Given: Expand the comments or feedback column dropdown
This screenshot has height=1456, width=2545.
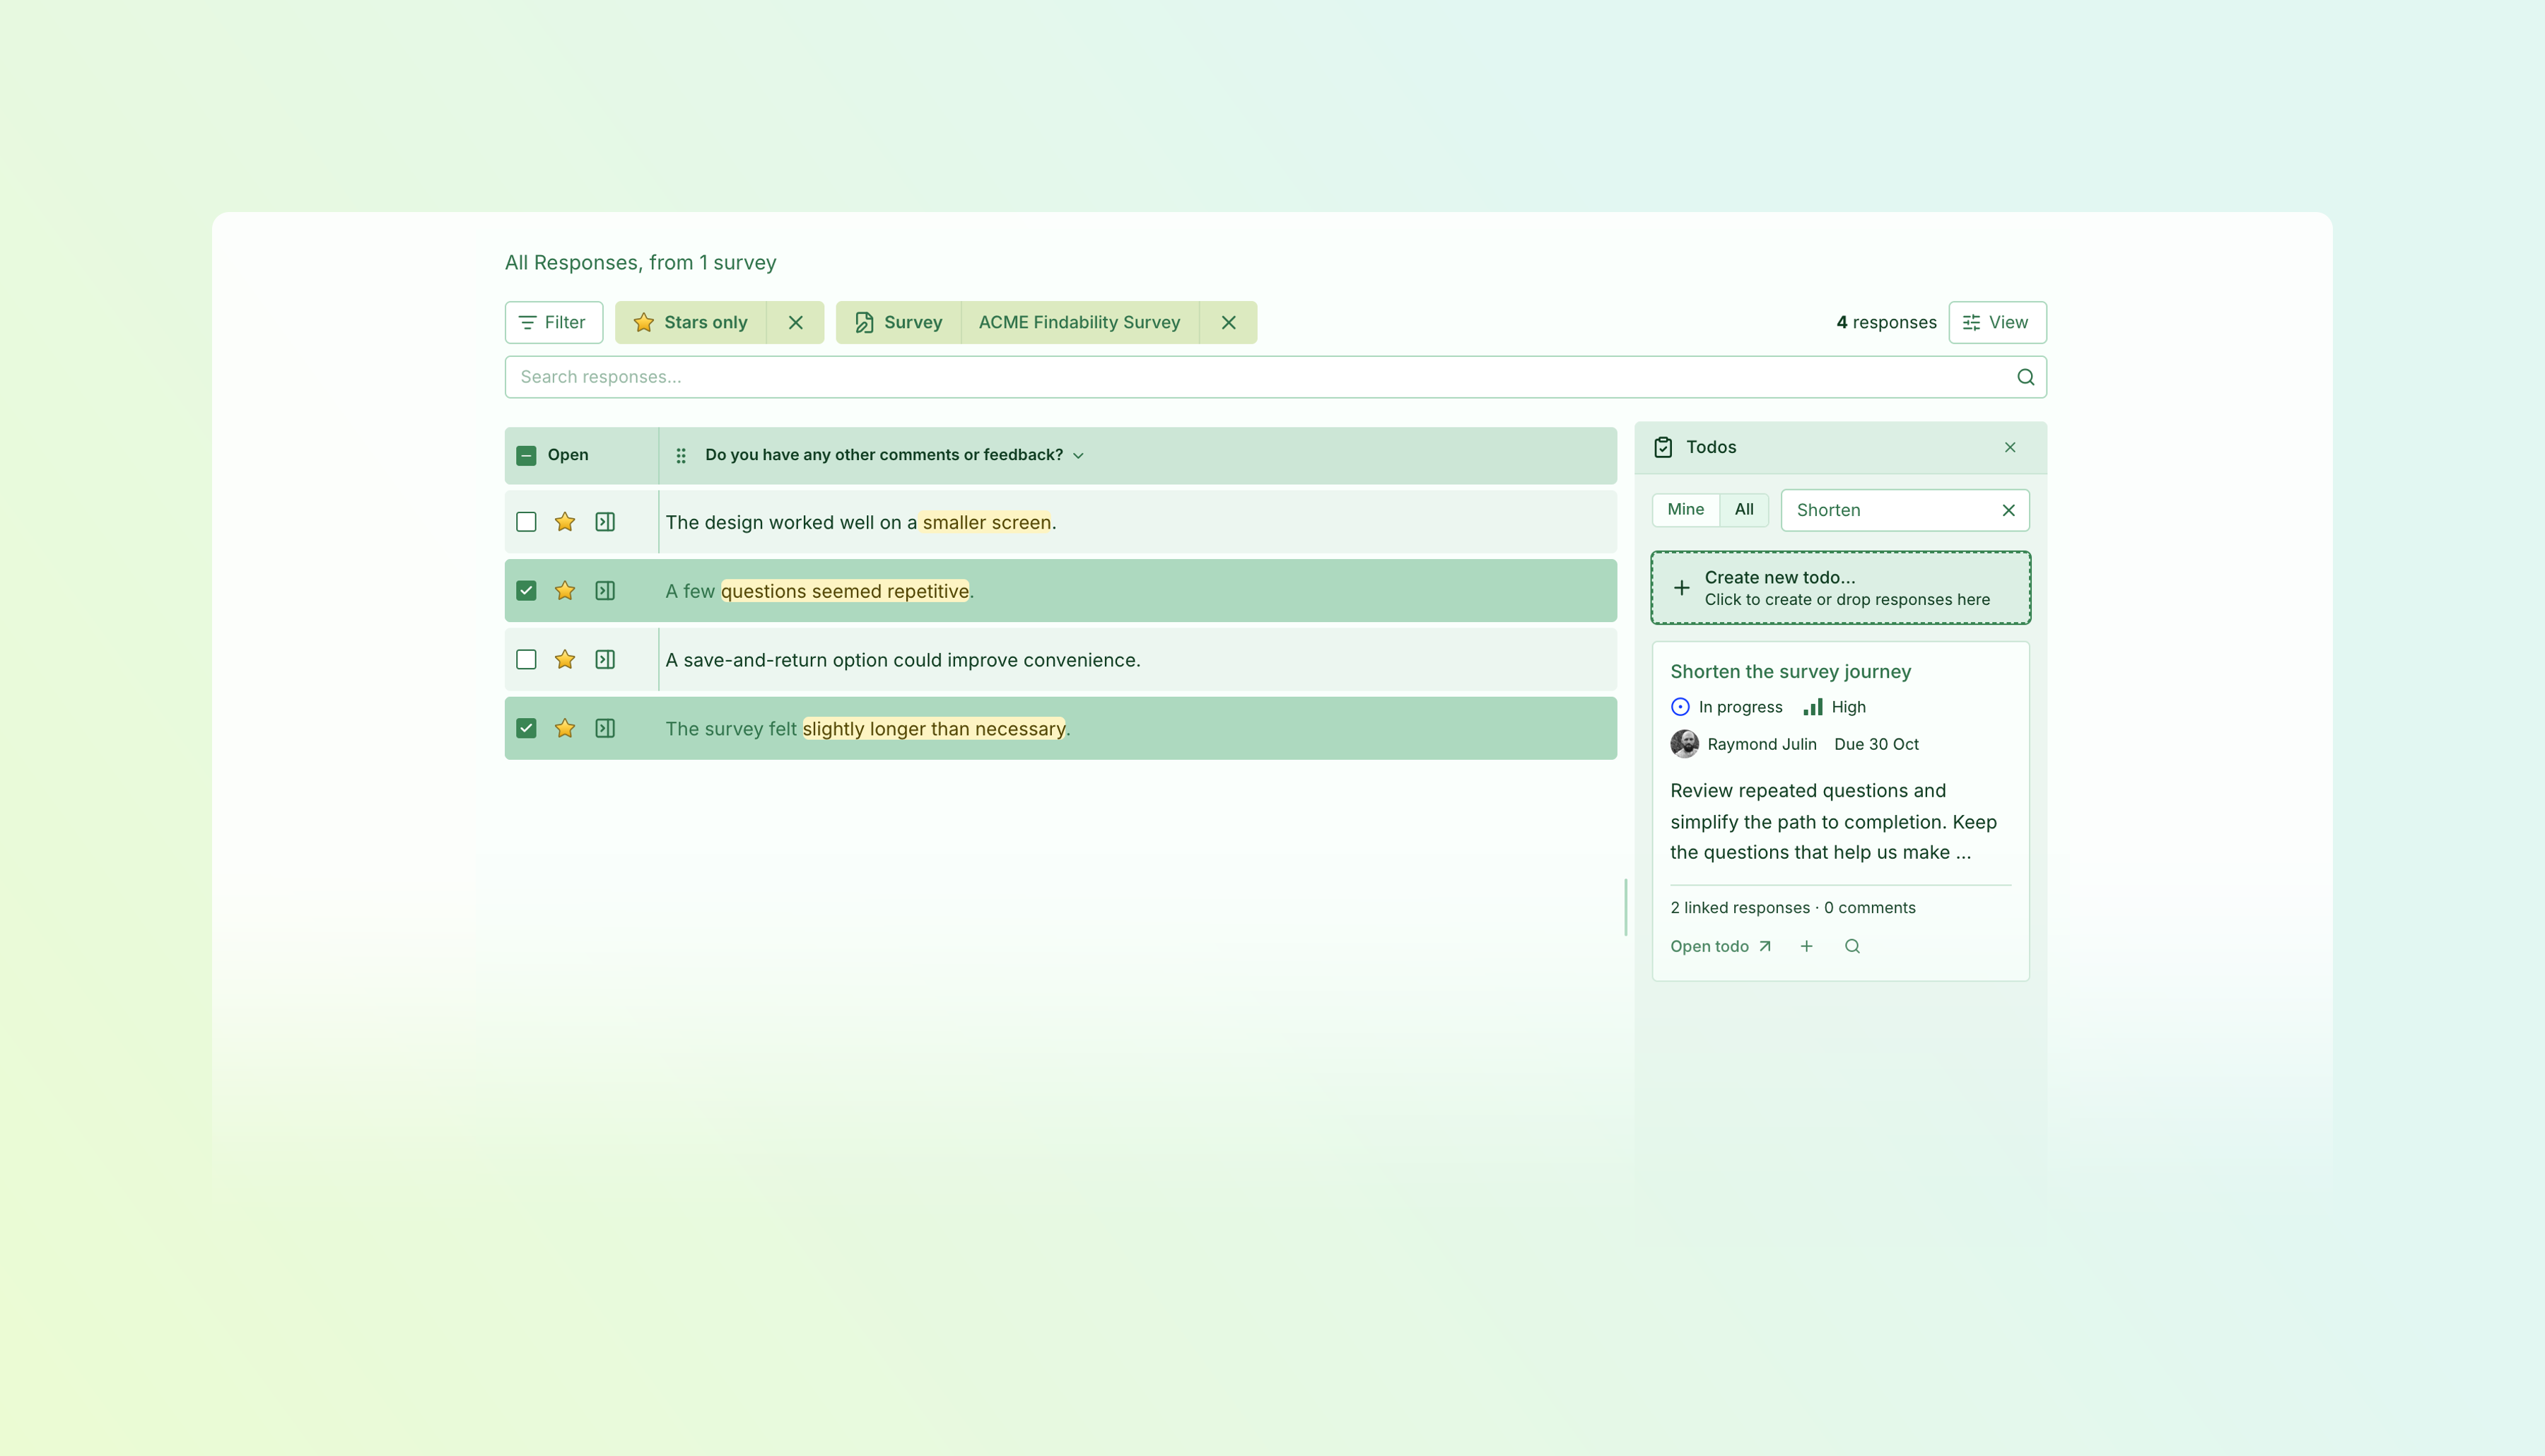Looking at the screenshot, I should (1078, 455).
